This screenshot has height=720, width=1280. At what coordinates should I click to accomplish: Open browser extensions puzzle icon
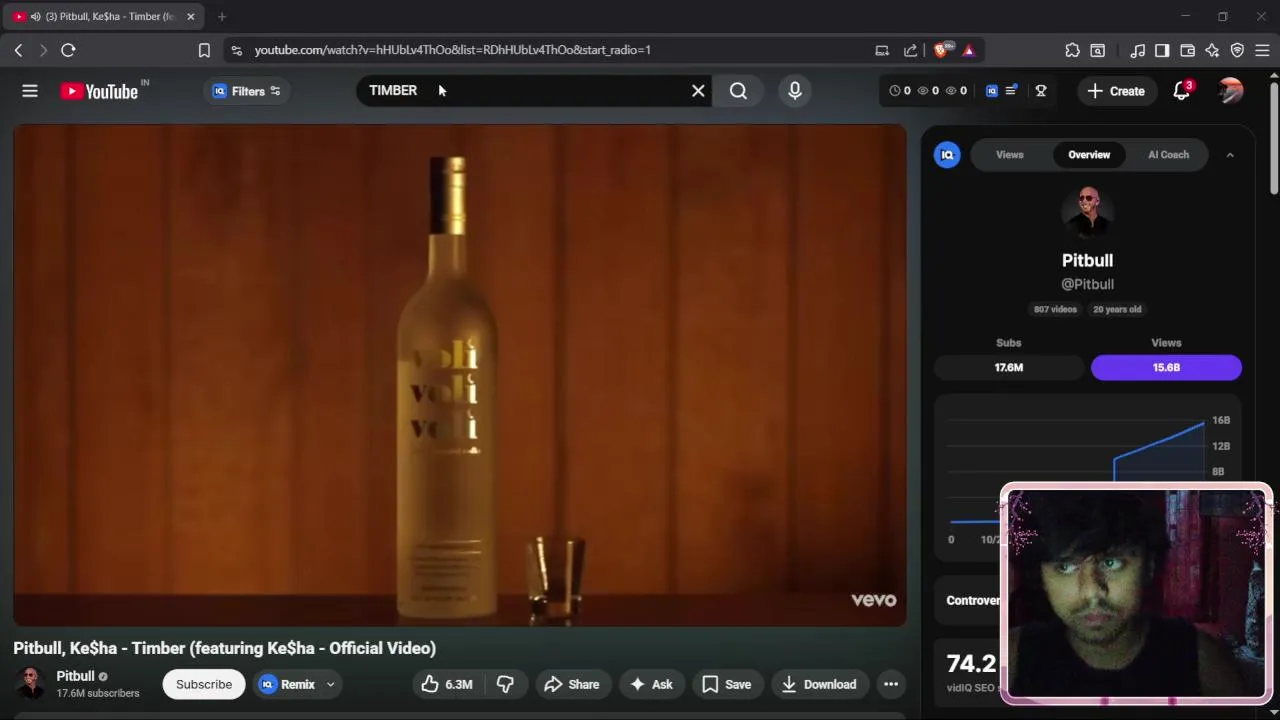1072,50
